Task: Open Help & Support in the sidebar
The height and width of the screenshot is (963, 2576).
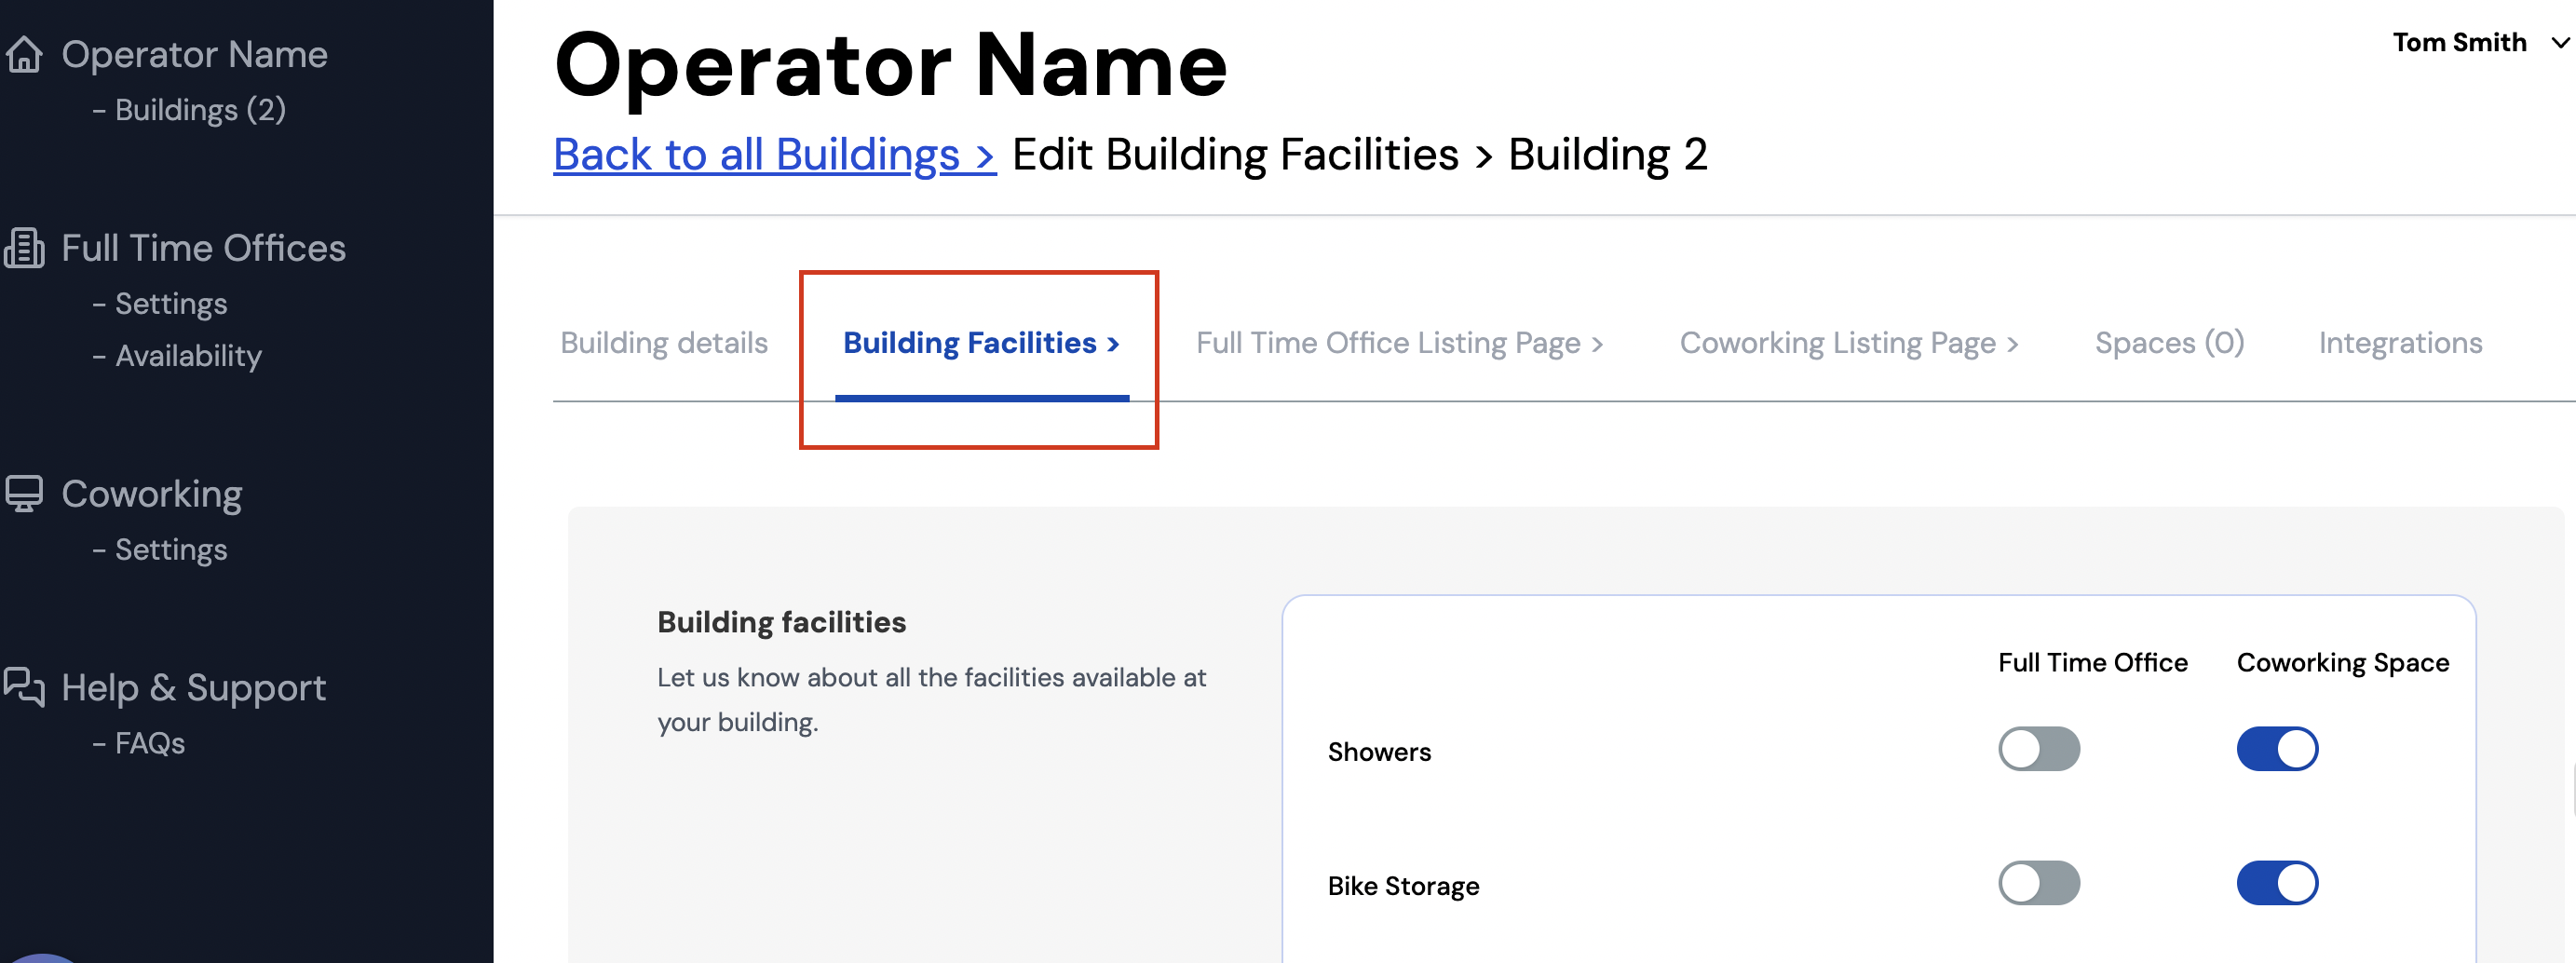Action: pyautogui.click(x=193, y=688)
